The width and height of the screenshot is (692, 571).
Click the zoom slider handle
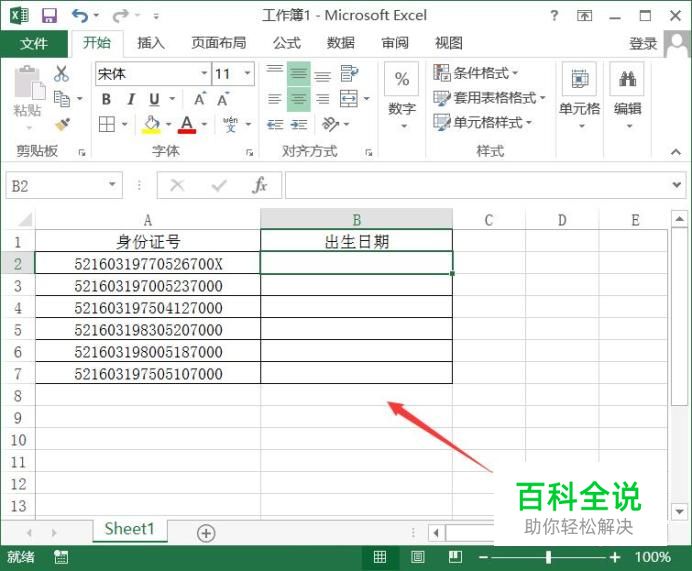pyautogui.click(x=548, y=557)
